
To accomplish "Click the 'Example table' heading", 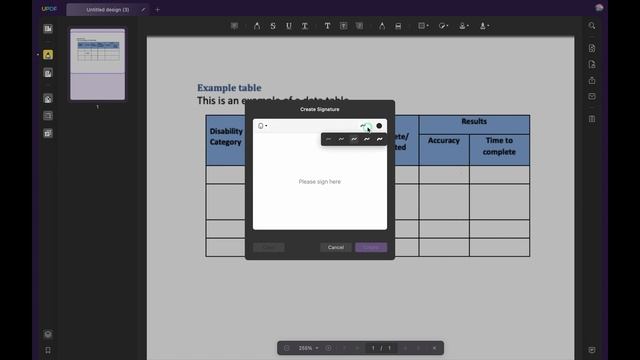I will 229,88.
